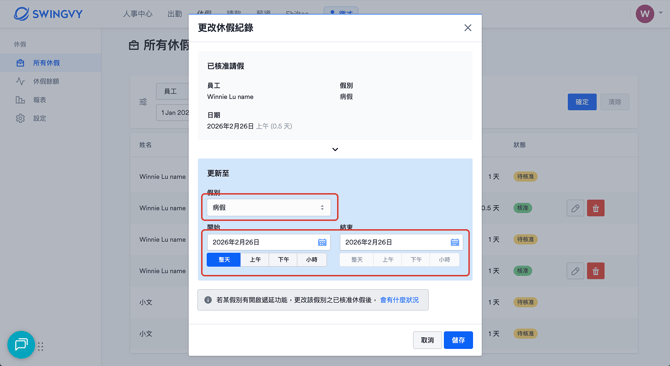Select 小時 for the start date
670x366 pixels.
[311, 260]
